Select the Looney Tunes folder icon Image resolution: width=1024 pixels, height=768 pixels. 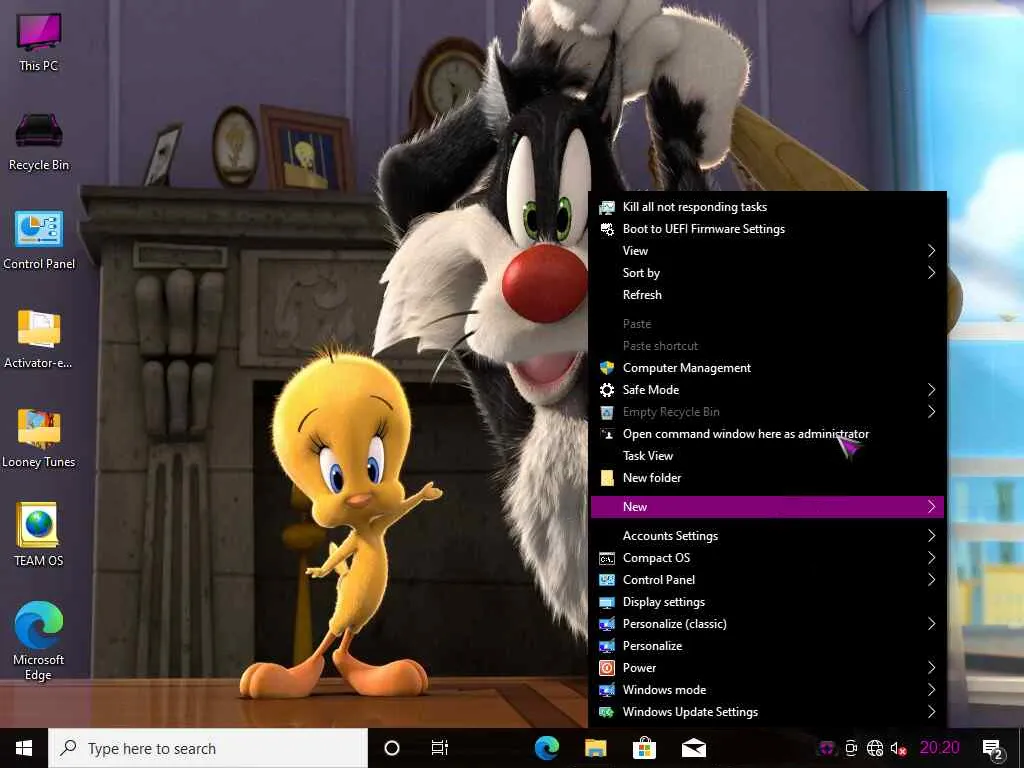coord(39,439)
